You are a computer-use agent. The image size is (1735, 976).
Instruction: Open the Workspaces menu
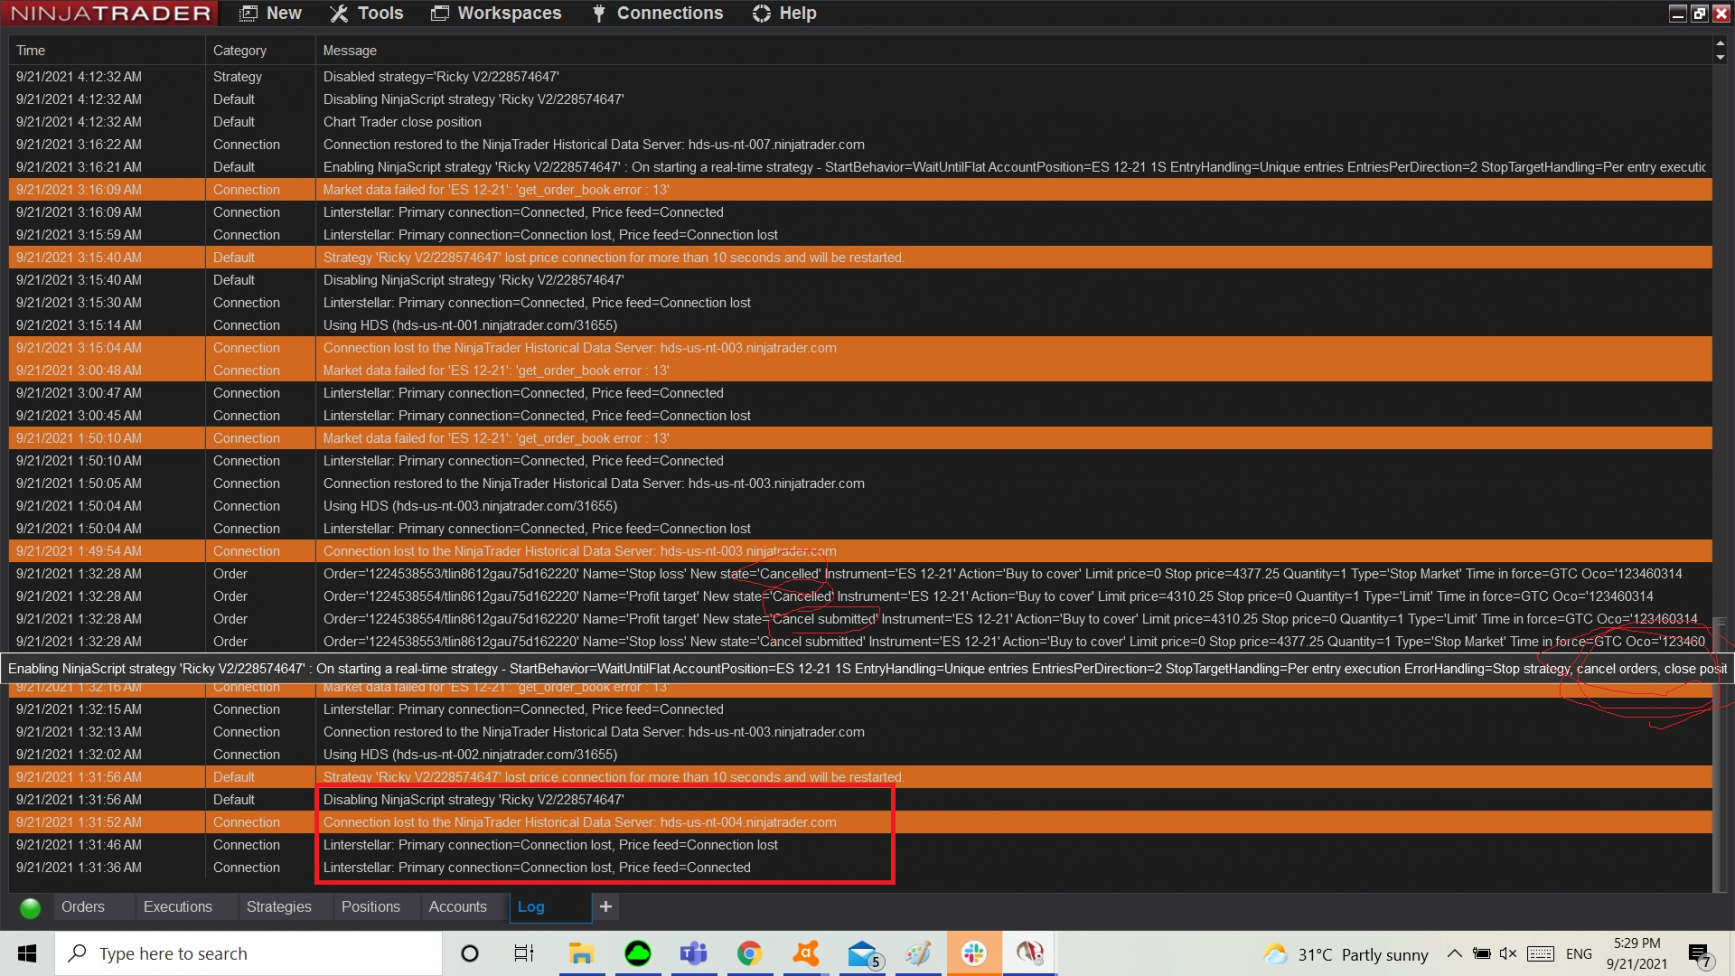(x=496, y=13)
